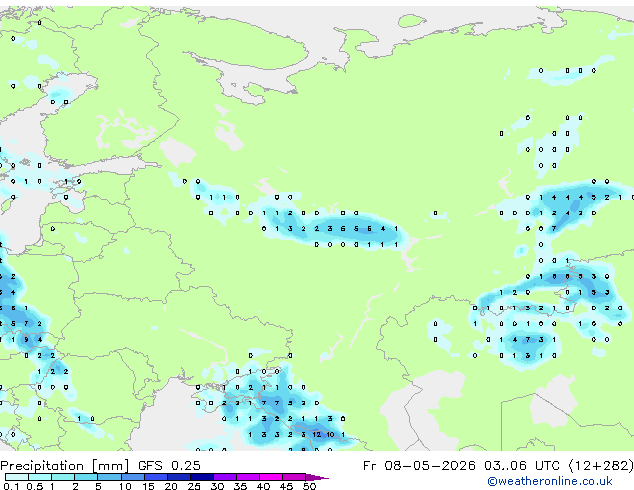Click the '50' legend scale label
Screen dimensions: 634x490
[309, 486]
